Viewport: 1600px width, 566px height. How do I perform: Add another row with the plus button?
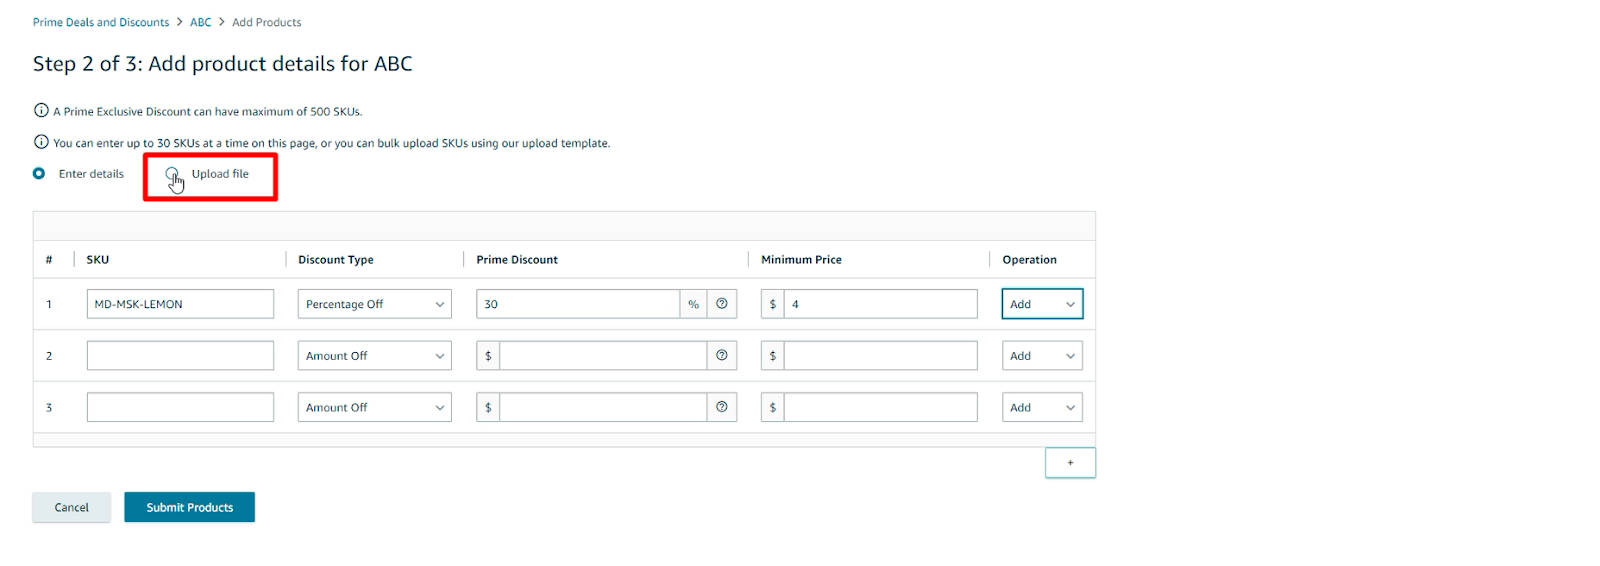1070,463
